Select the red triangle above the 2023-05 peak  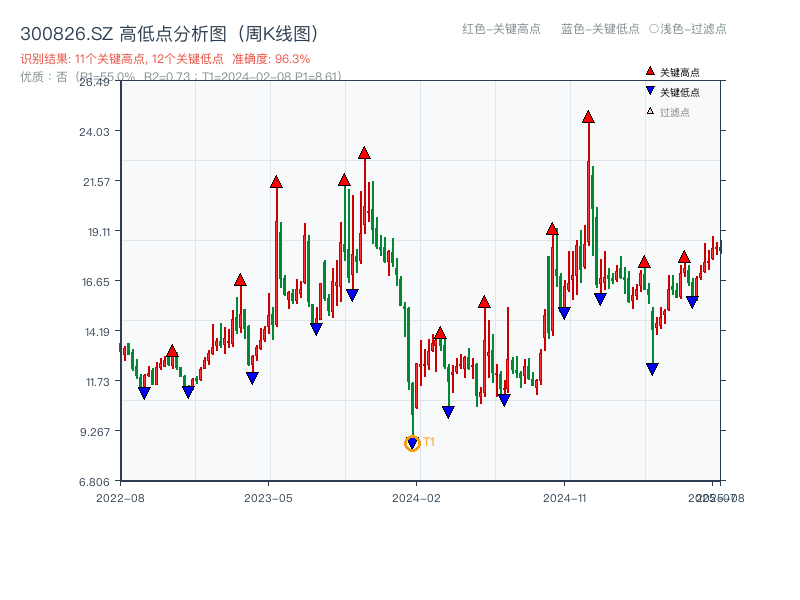[275, 182]
